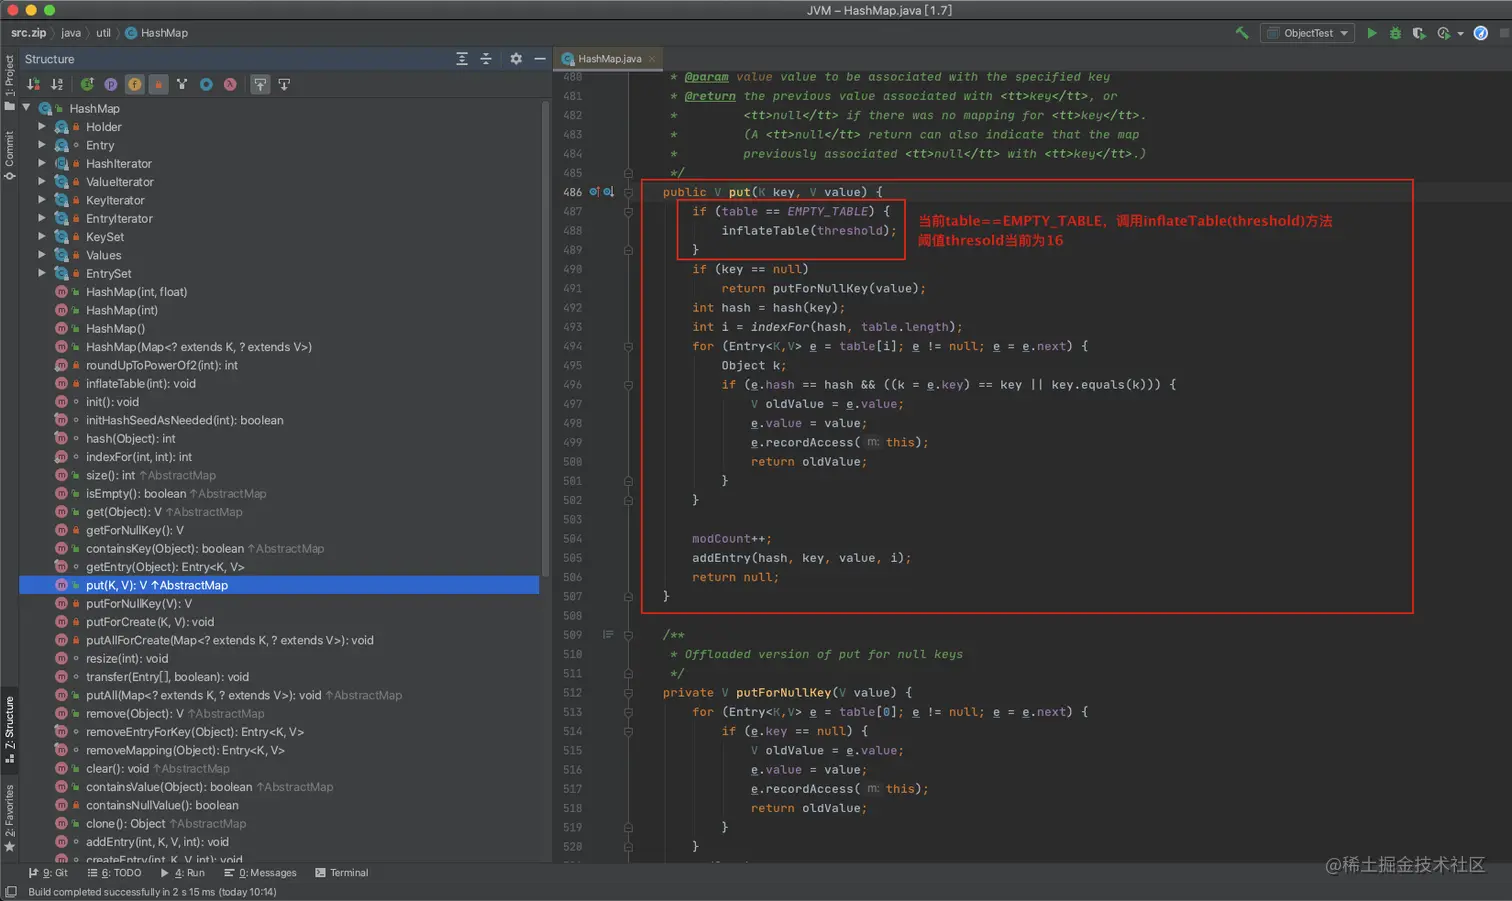Expand the EntrySet node
1512x901 pixels.
point(42,273)
